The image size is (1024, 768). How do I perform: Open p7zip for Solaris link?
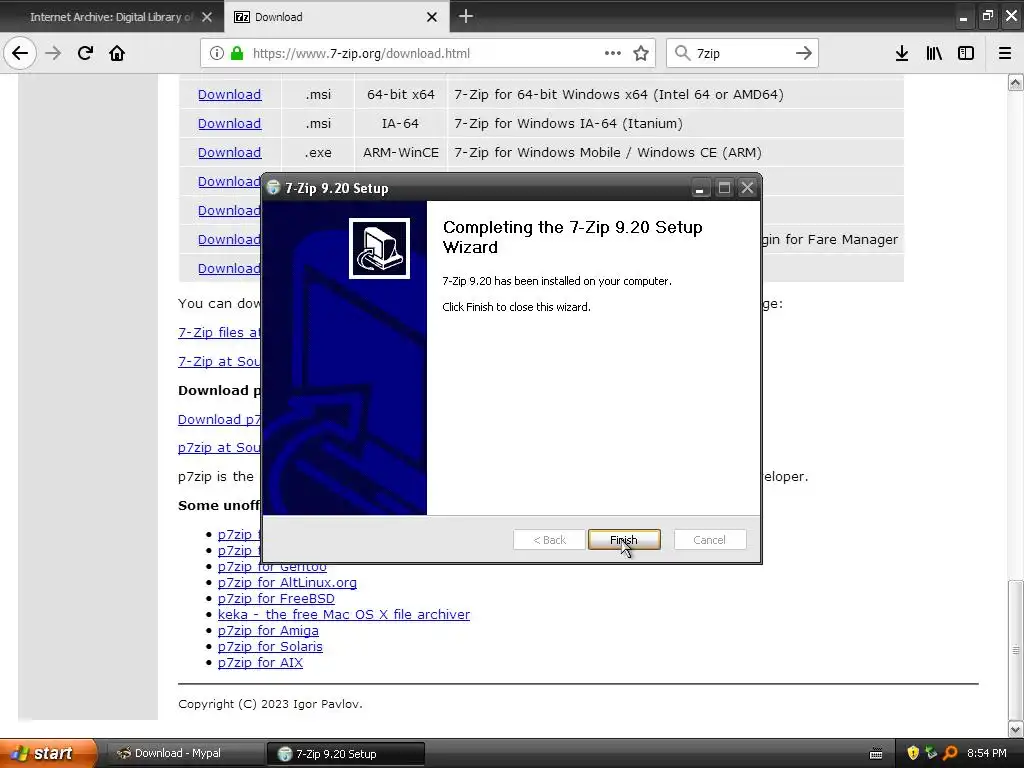tap(270, 646)
